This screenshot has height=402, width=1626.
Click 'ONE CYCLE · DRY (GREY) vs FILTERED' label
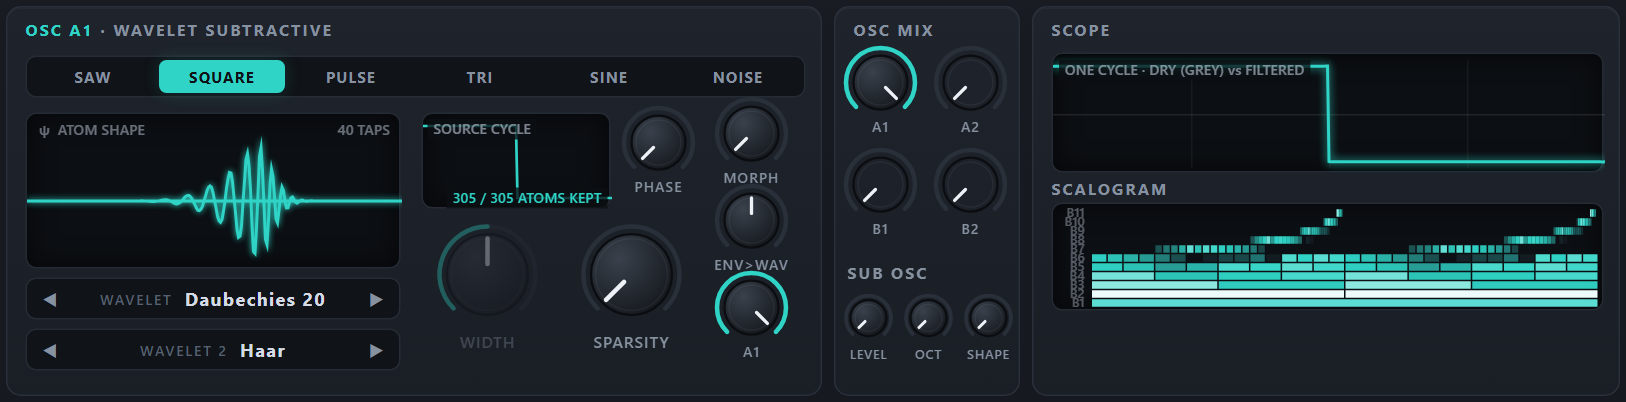1184,70
